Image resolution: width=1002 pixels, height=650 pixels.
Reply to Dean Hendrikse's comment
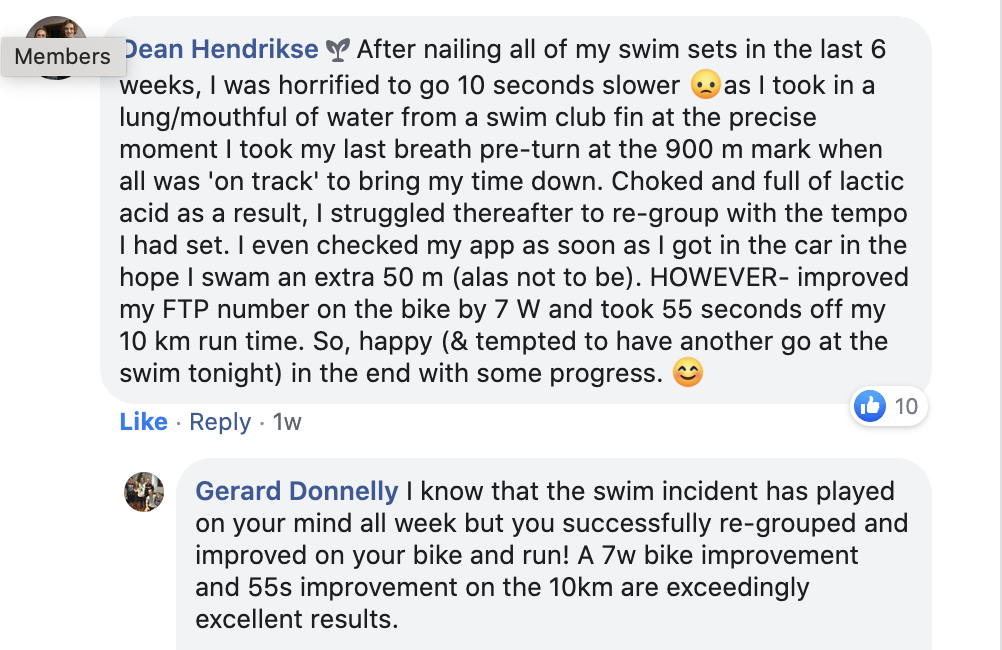219,422
